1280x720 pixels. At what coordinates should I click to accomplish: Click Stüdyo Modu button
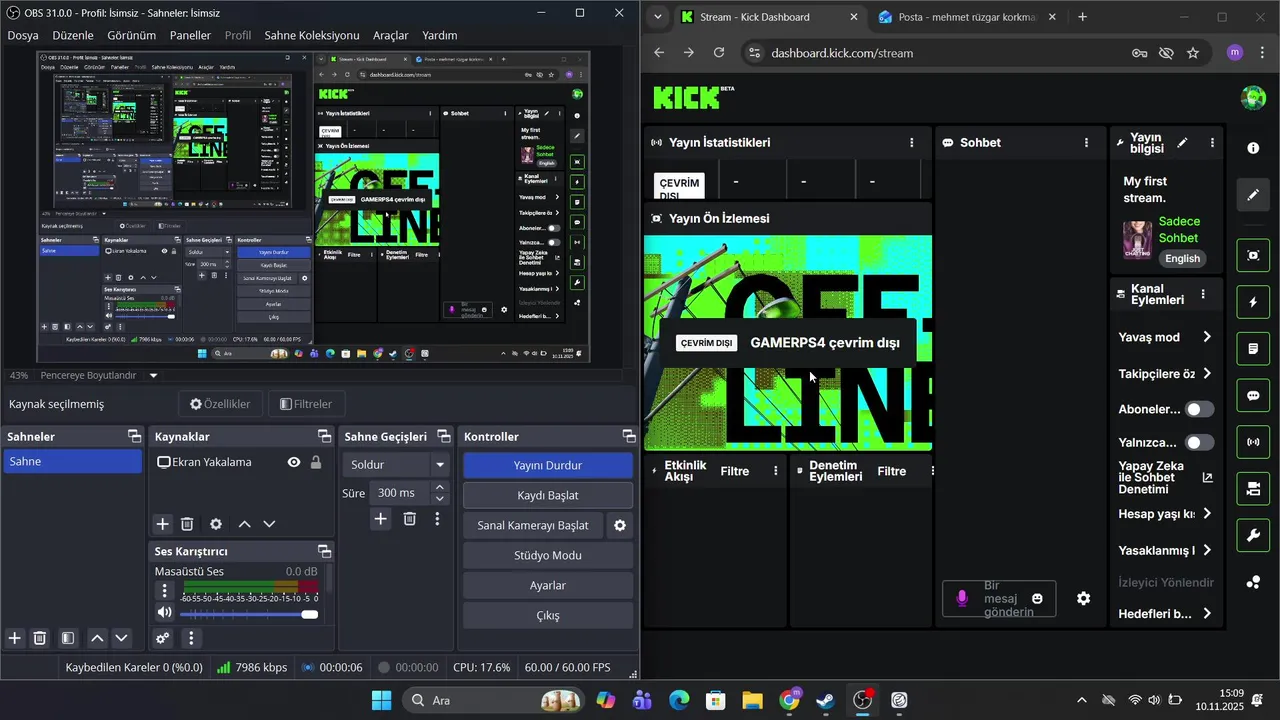[548, 555]
